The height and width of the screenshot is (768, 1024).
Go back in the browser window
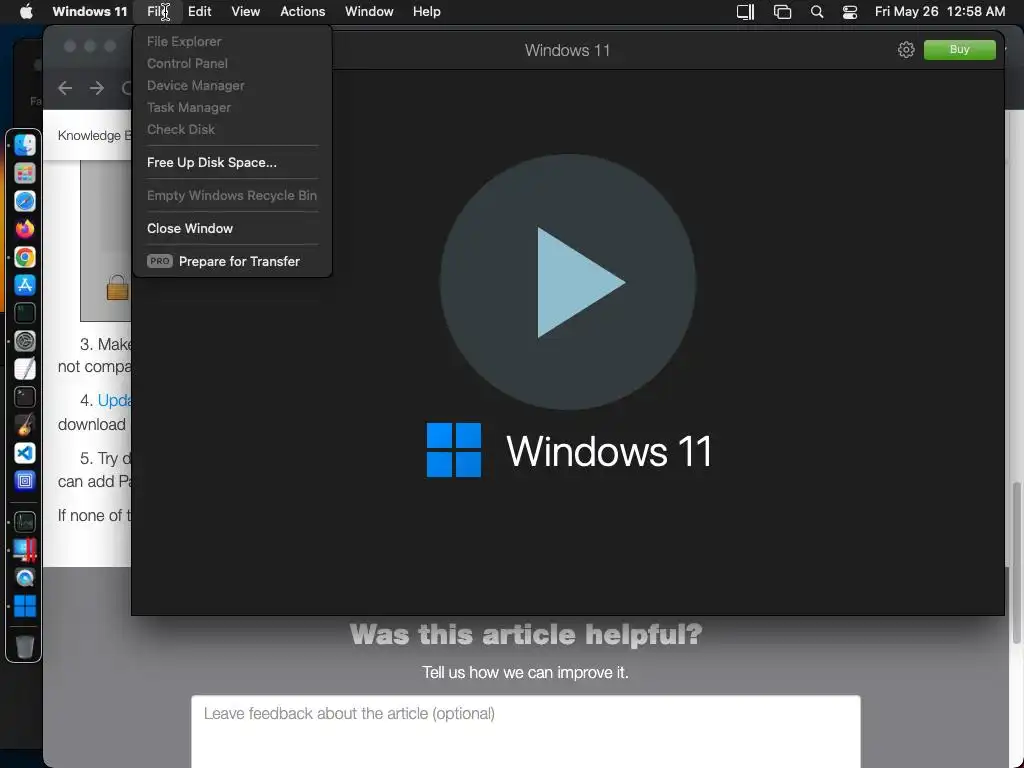(x=65, y=88)
